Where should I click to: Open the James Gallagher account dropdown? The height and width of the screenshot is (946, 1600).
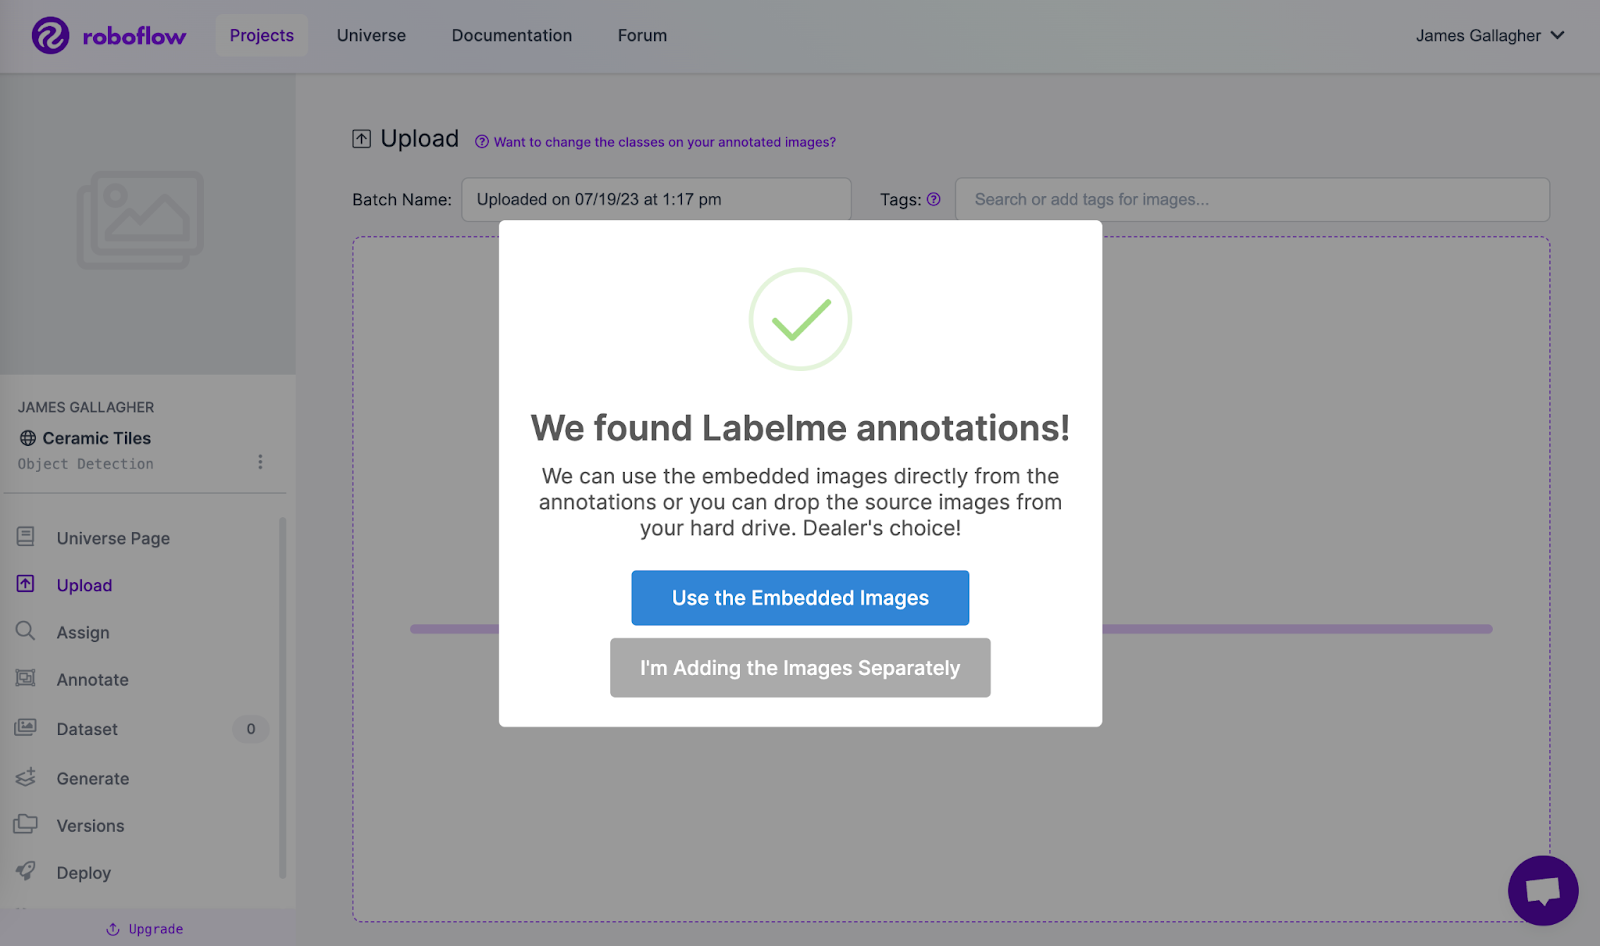(x=1489, y=36)
